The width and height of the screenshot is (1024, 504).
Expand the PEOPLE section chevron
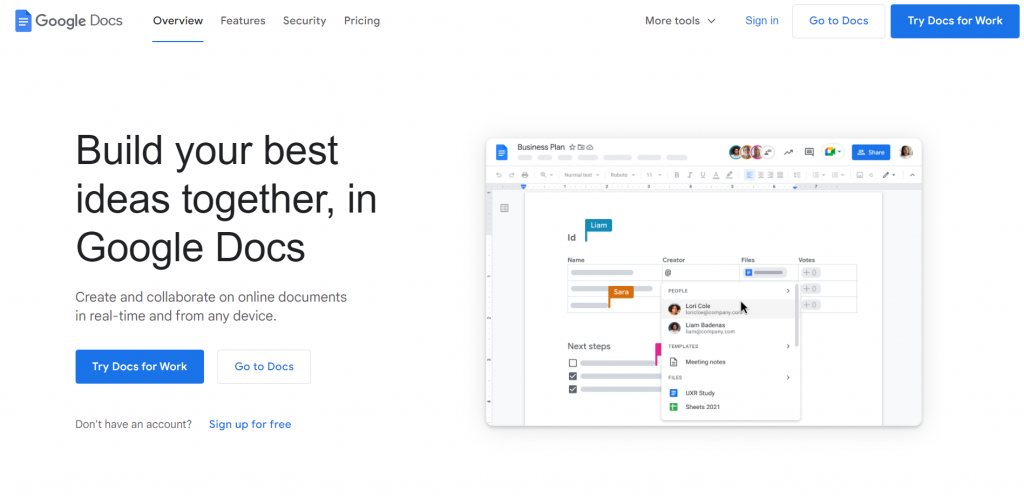tap(788, 291)
